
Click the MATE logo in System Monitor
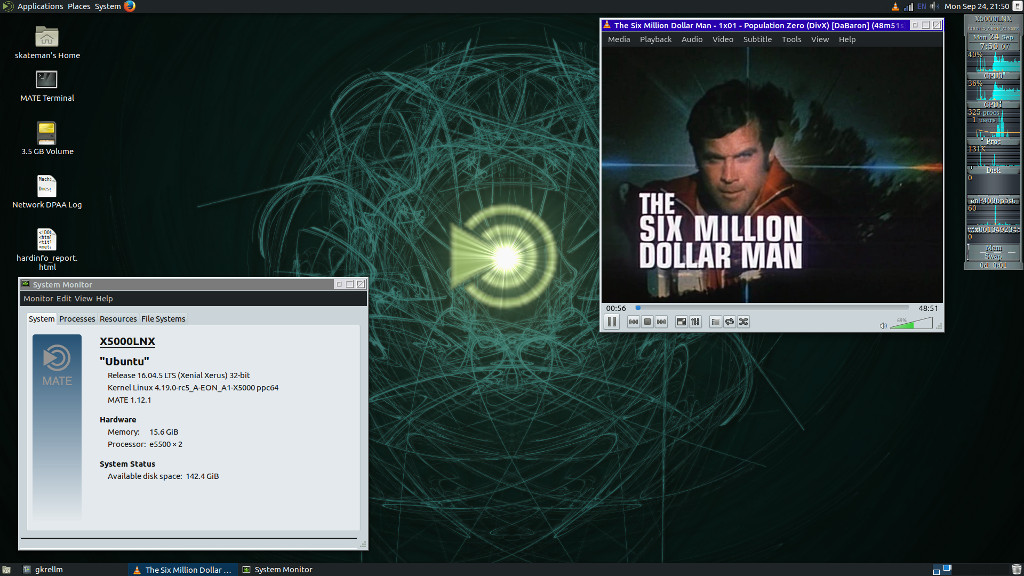point(57,365)
